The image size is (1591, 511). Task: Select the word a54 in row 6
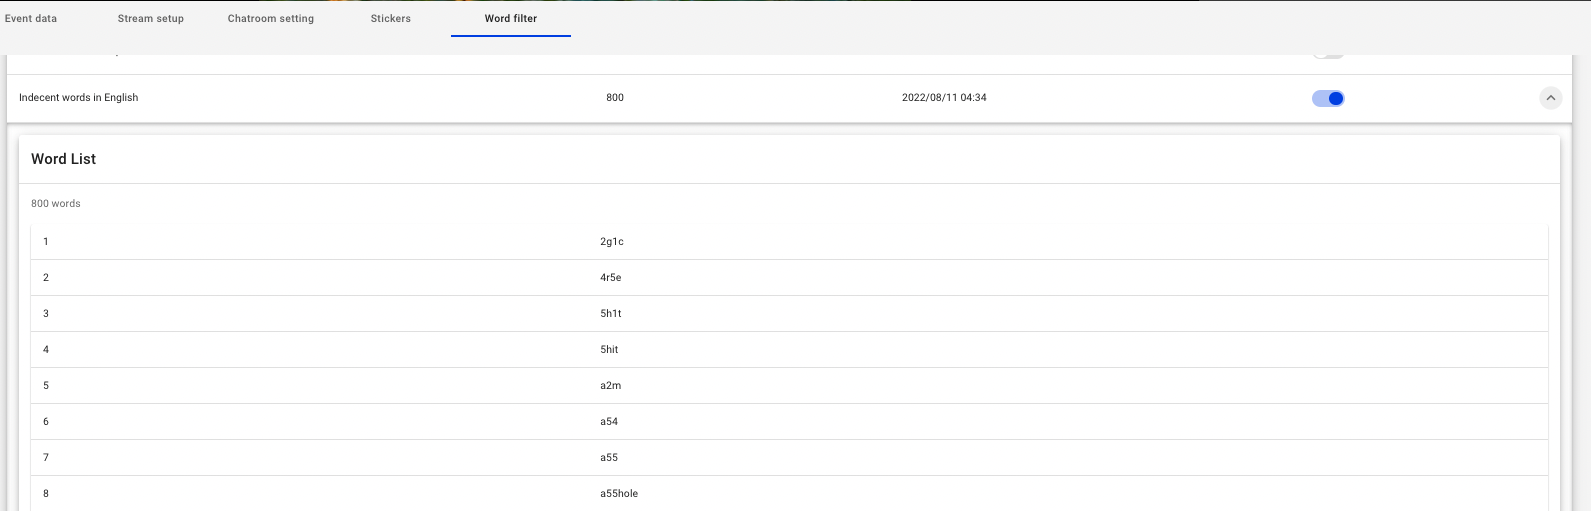point(609,422)
